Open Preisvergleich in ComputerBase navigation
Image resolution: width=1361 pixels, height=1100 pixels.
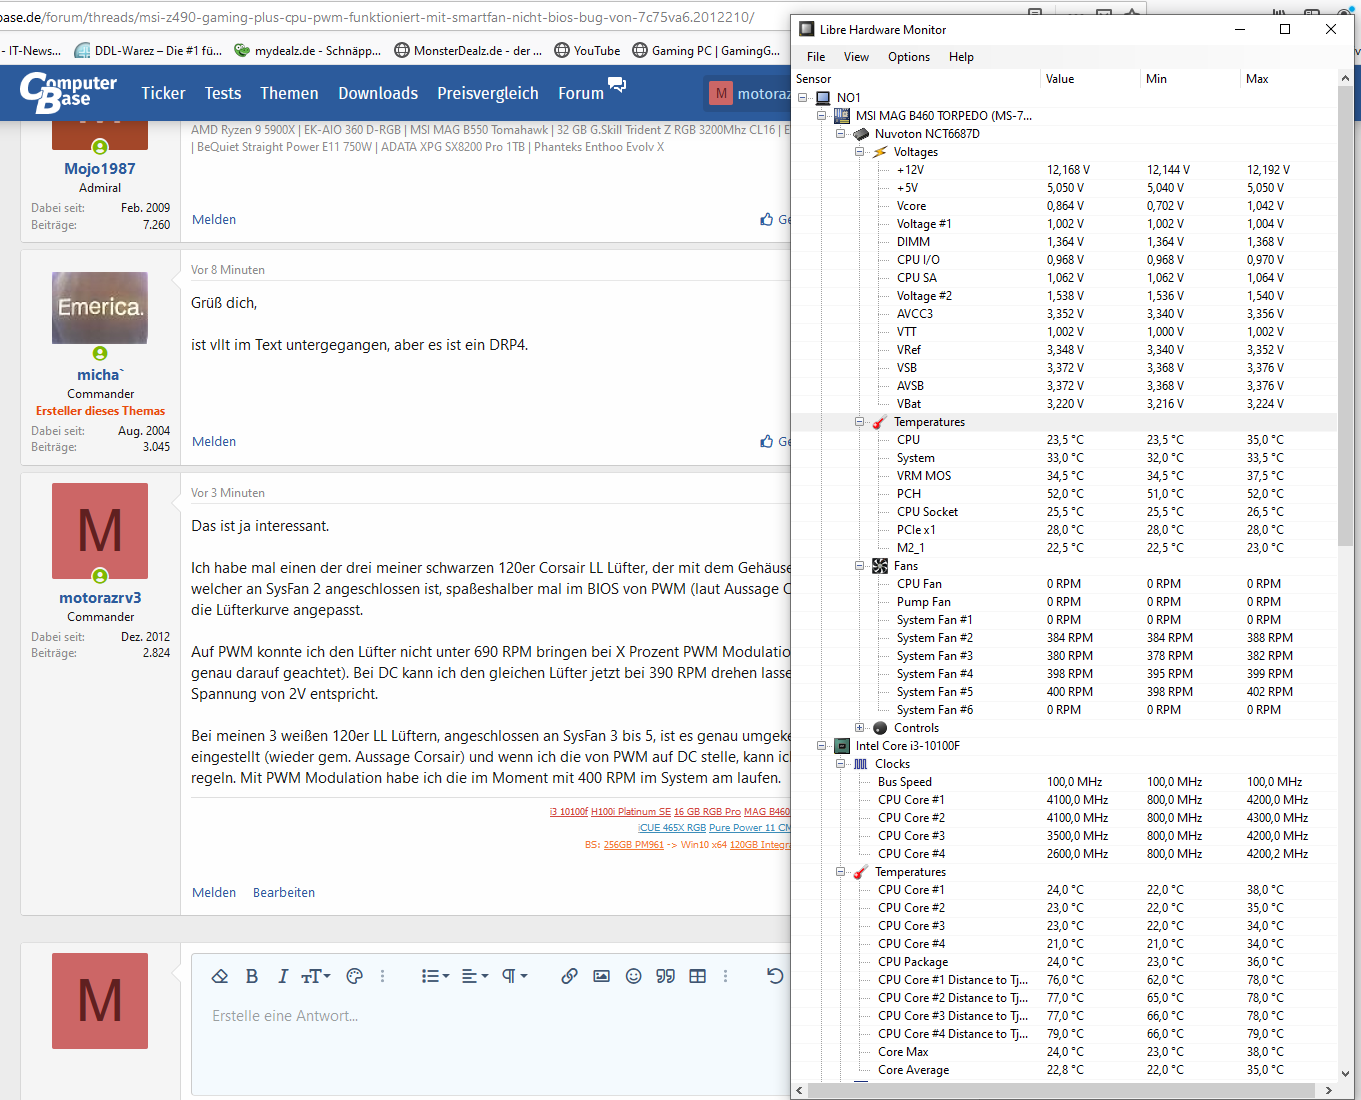tap(488, 93)
